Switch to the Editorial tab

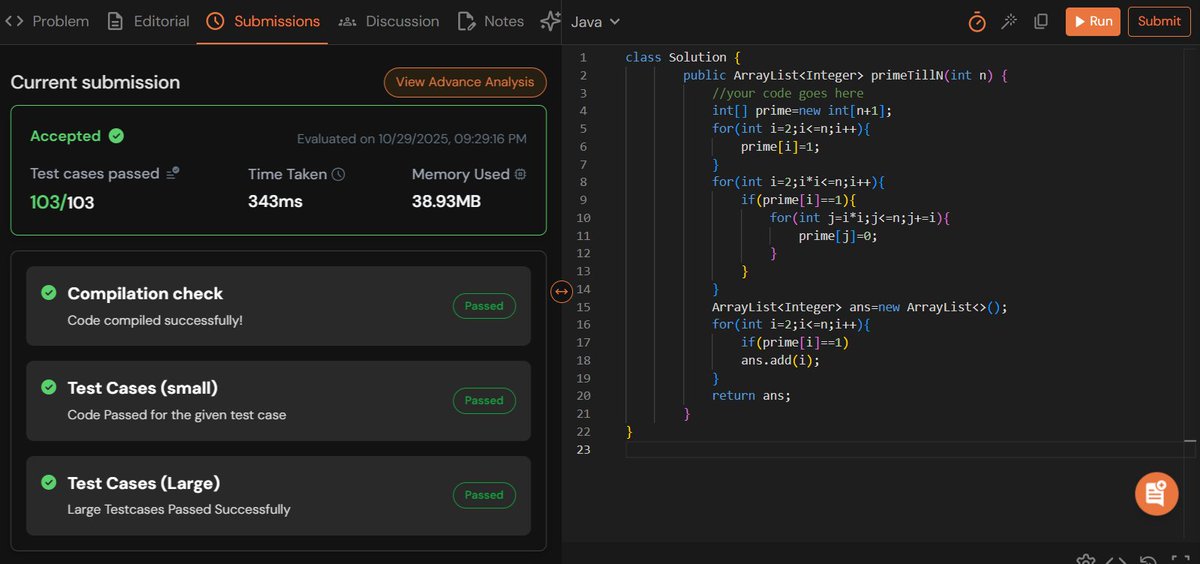(148, 21)
